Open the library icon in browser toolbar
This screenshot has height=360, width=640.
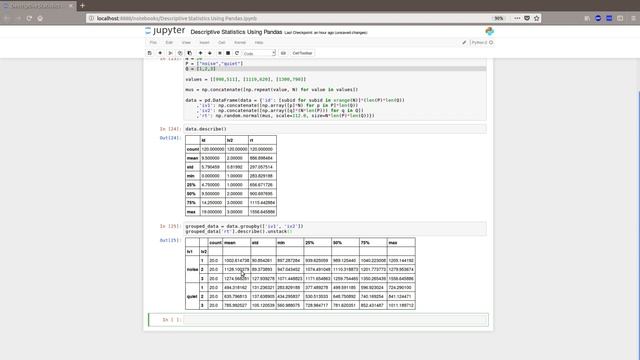pos(587,18)
